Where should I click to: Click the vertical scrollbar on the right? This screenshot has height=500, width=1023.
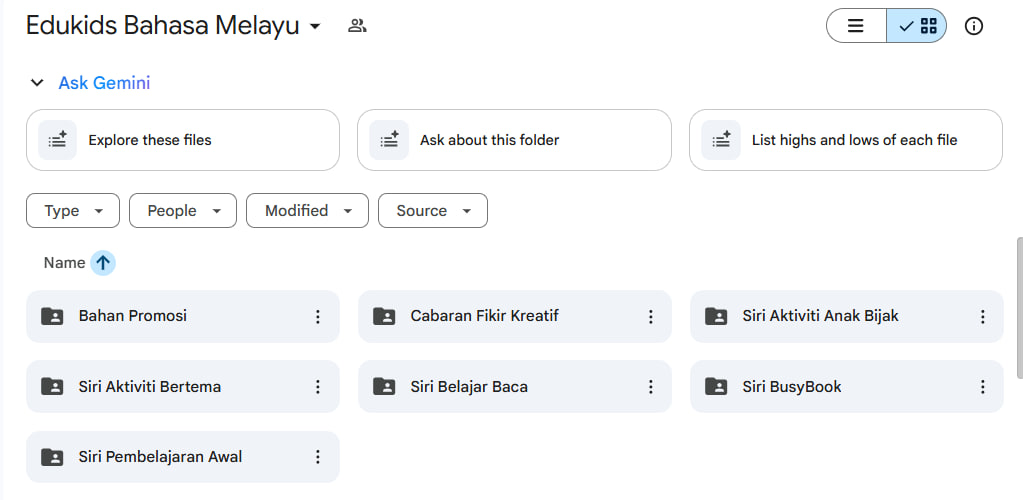[1018, 300]
